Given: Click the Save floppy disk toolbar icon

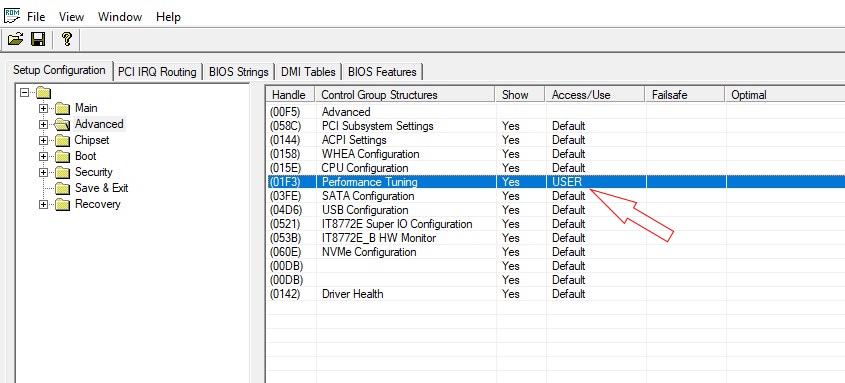Looking at the screenshot, I should [x=38, y=39].
